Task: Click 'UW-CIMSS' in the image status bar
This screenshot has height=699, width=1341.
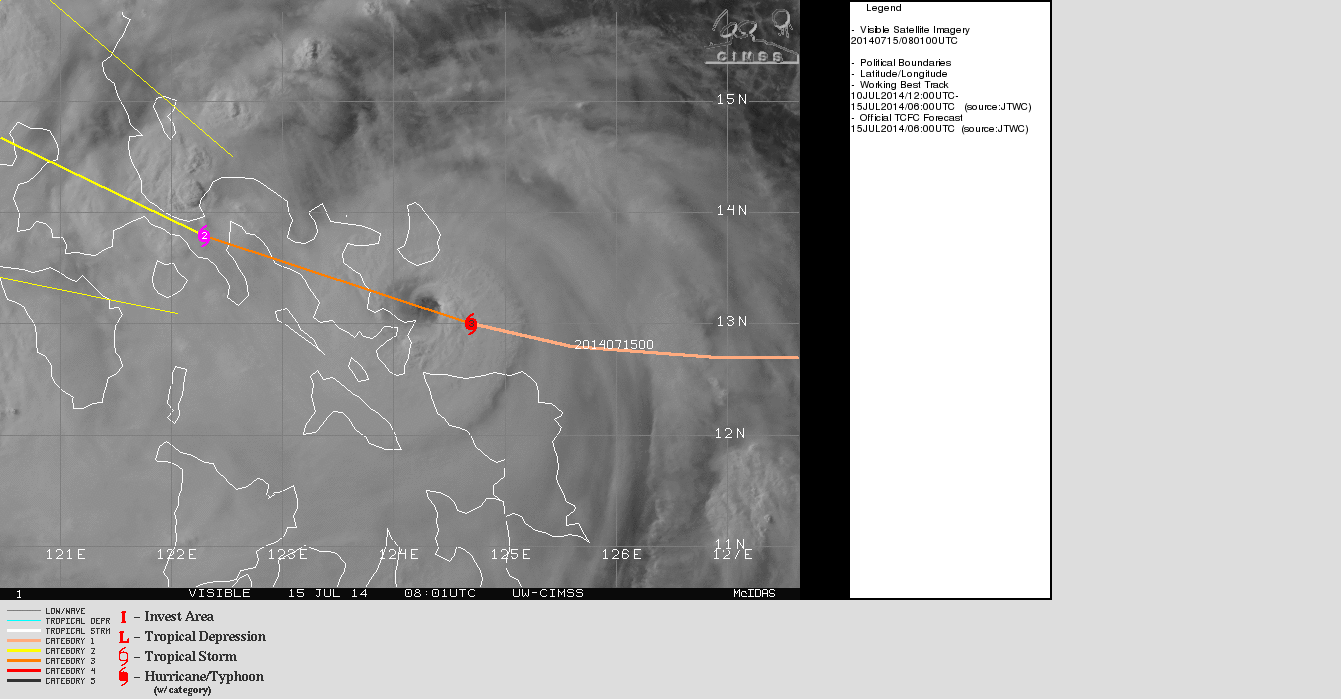Action: [548, 594]
